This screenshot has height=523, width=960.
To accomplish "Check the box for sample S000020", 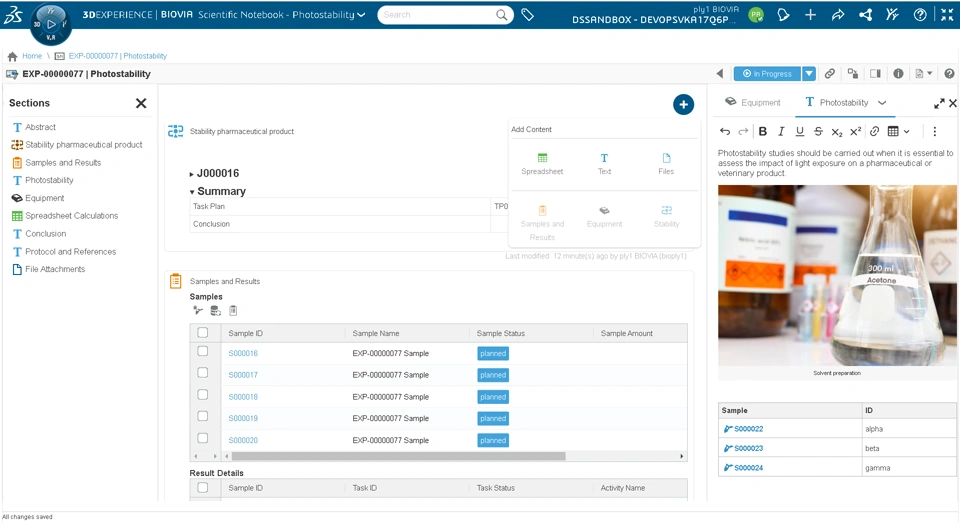I will pos(203,438).
